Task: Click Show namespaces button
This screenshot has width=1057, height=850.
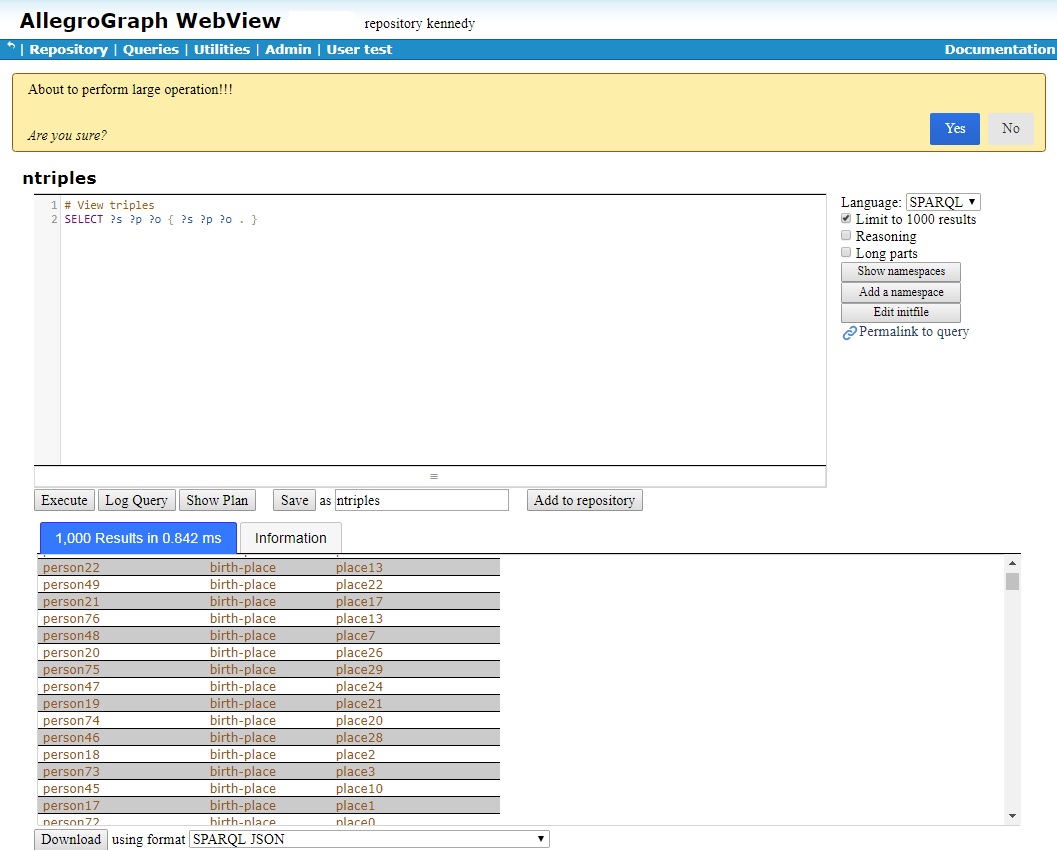Action: (x=900, y=272)
